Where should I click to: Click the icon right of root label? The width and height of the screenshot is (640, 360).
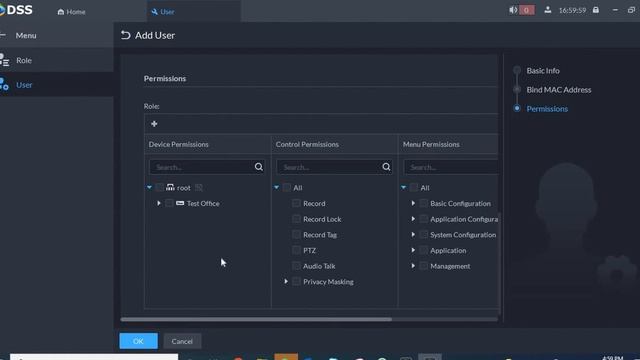point(199,187)
